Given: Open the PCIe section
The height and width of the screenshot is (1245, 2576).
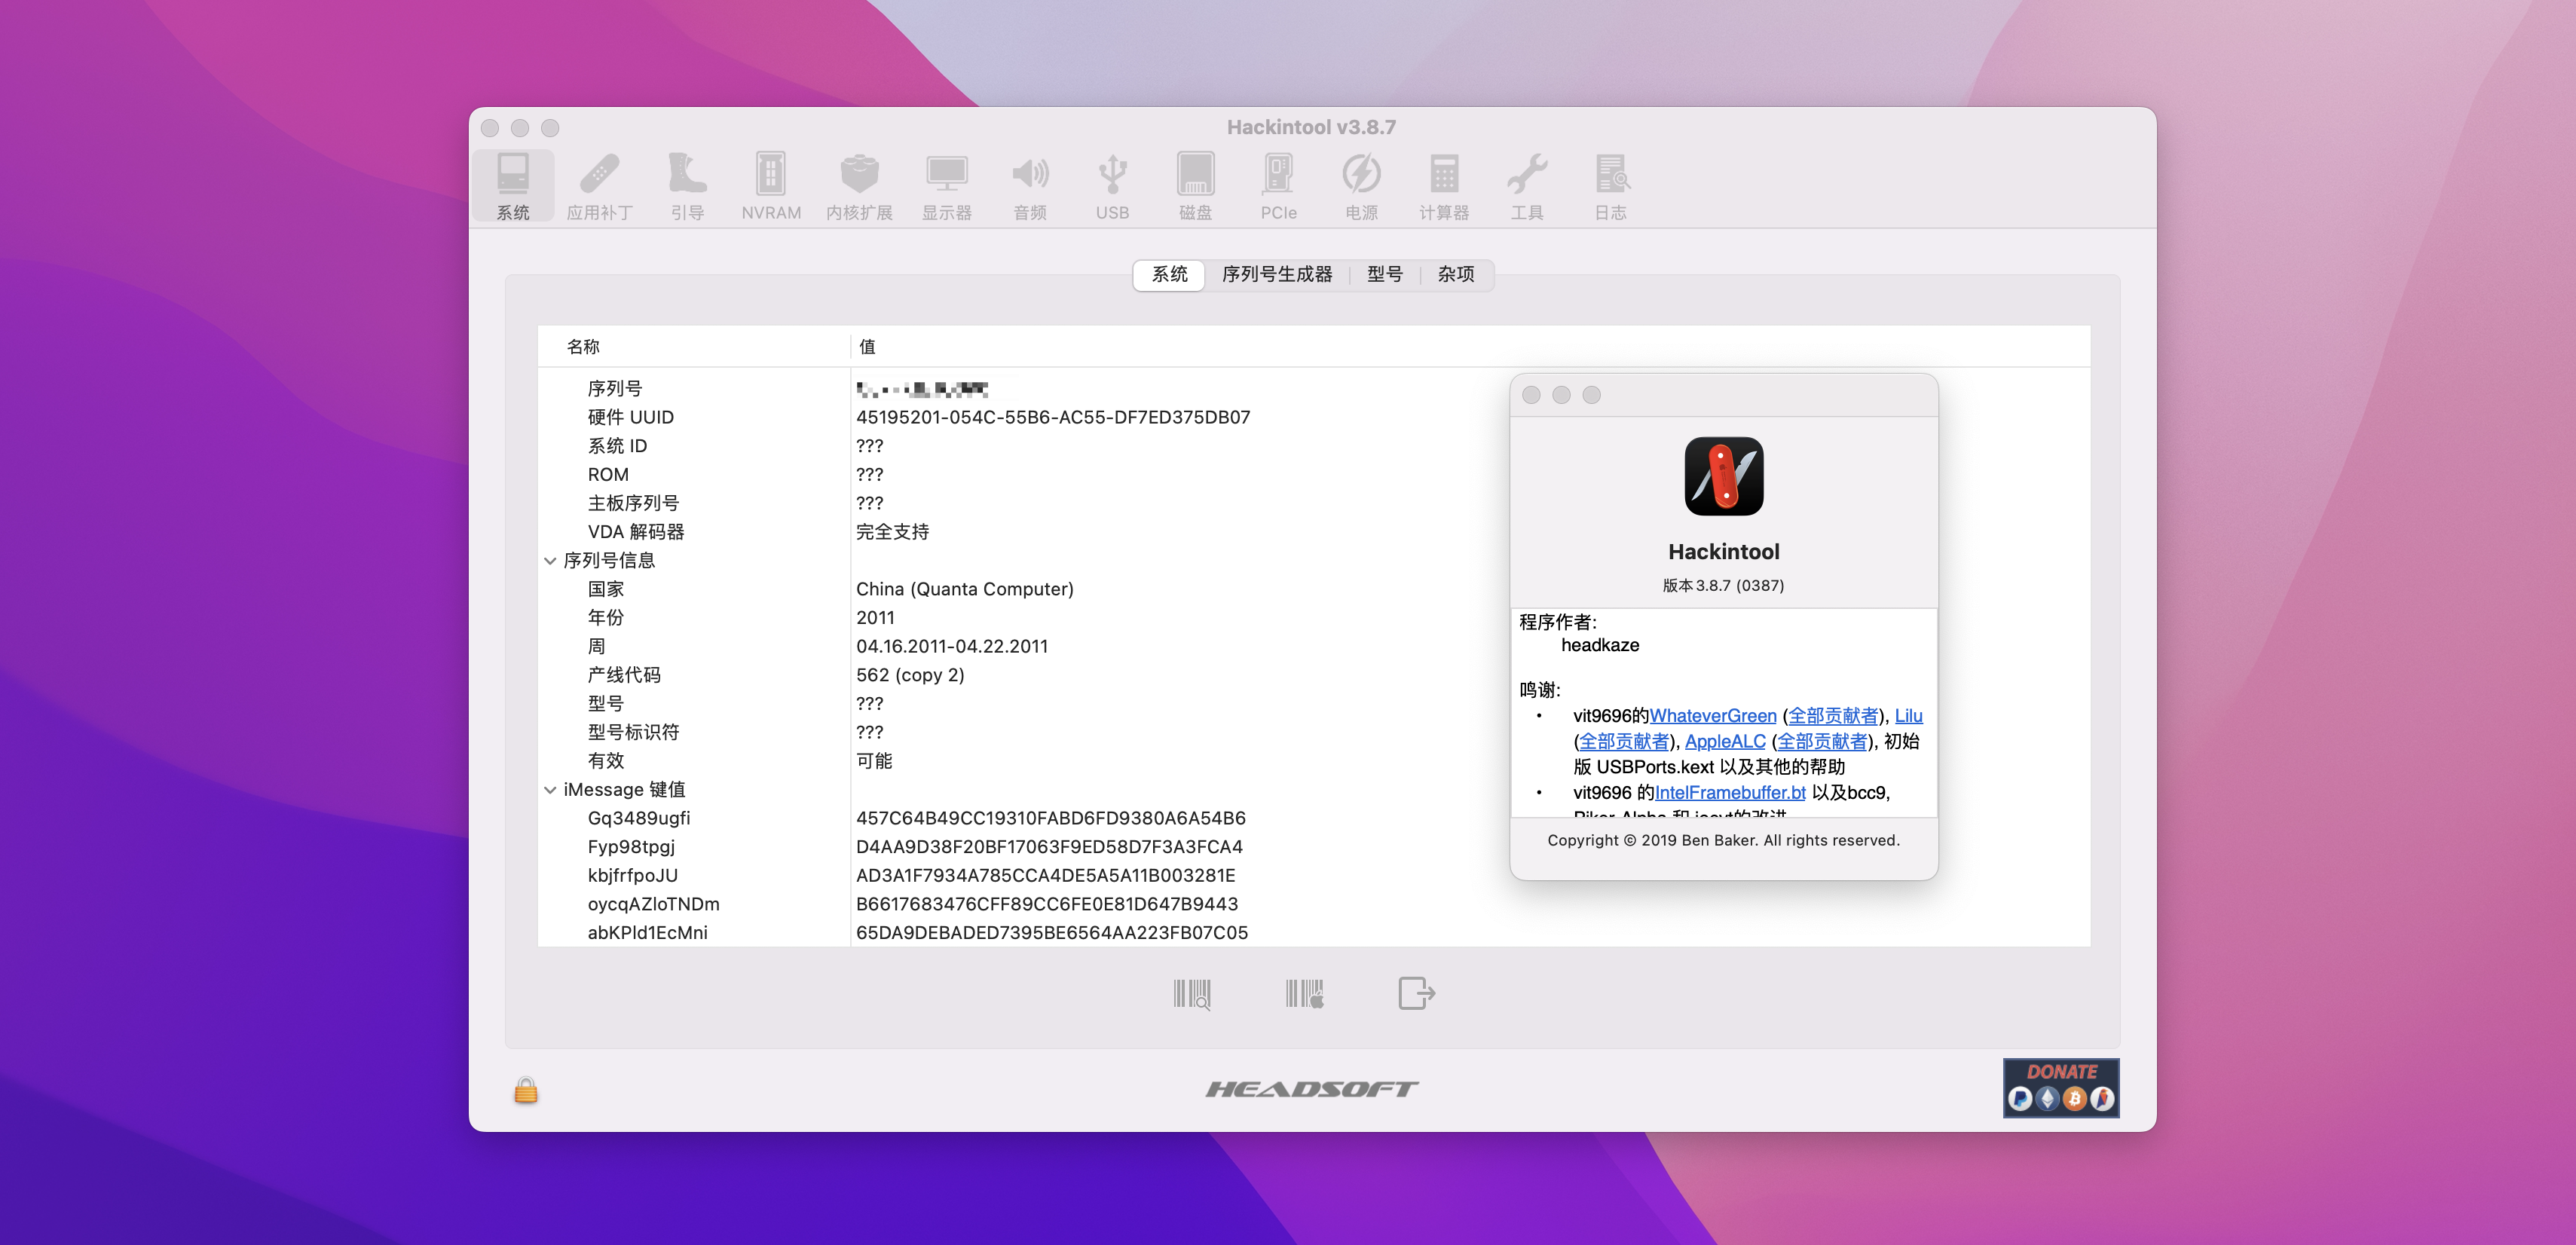Looking at the screenshot, I should (1278, 186).
